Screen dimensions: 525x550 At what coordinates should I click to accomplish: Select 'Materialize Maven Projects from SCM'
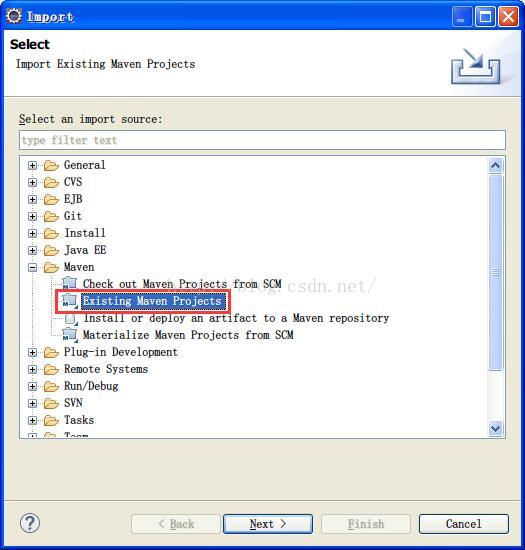click(188, 335)
